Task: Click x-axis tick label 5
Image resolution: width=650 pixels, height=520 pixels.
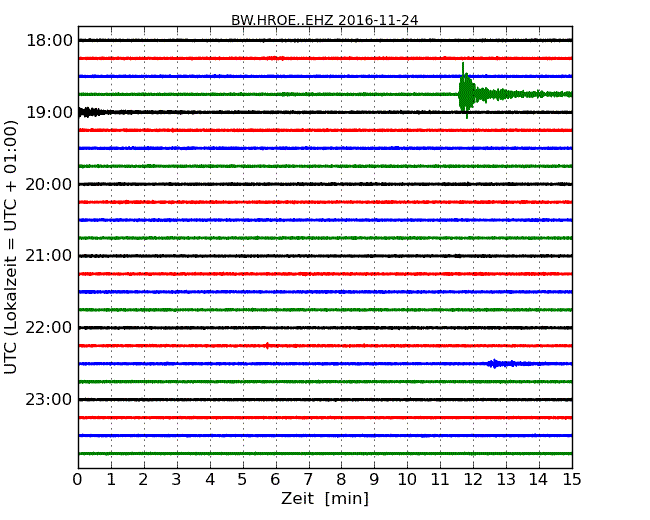Action: point(243,480)
